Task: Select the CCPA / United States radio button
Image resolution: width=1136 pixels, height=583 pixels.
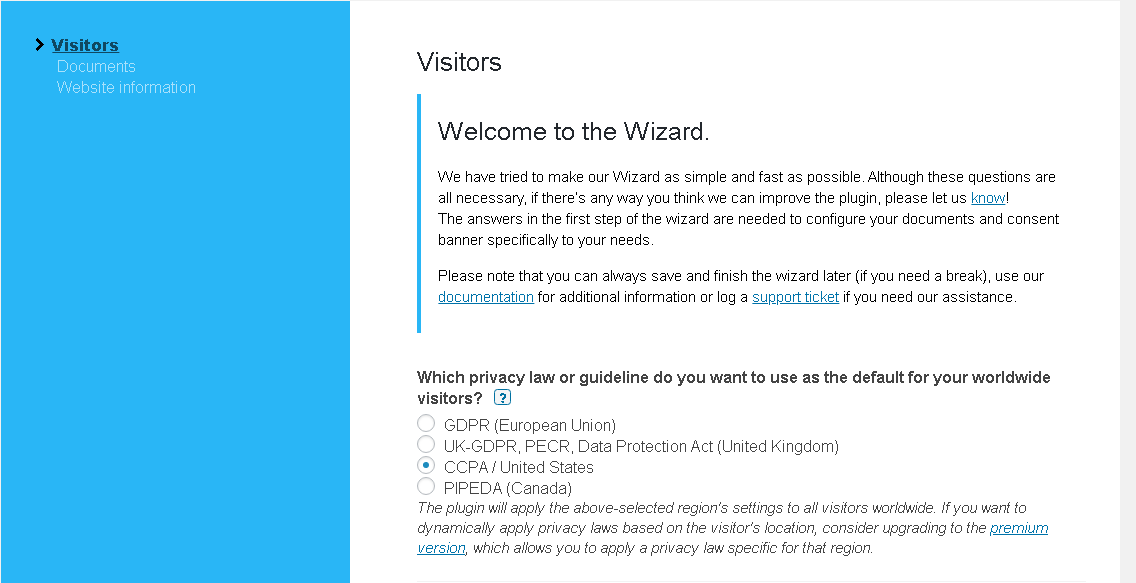Action: (x=426, y=465)
